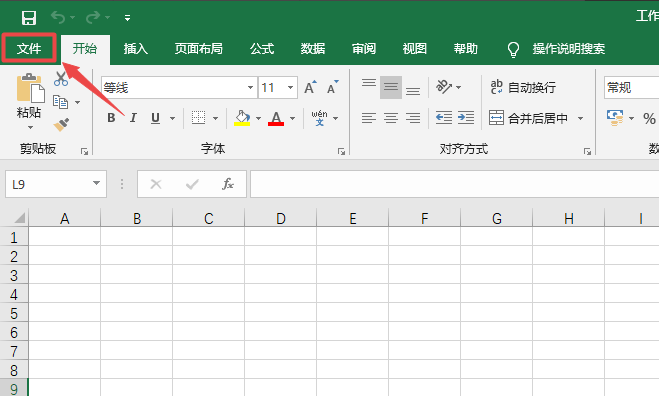Open the L9 Name Box dropdown
This screenshot has height=396, width=659.
click(96, 183)
